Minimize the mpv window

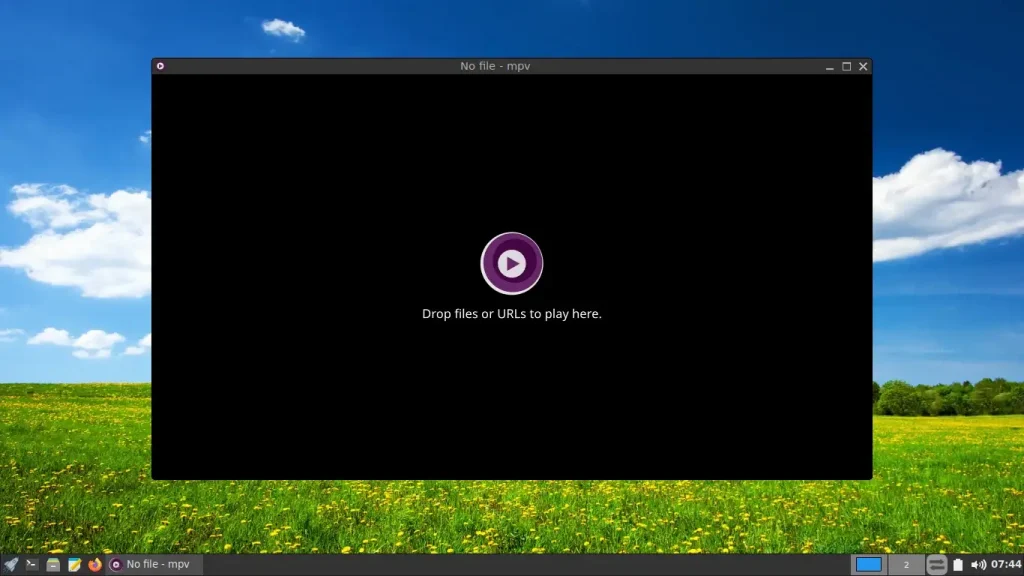click(x=829, y=67)
